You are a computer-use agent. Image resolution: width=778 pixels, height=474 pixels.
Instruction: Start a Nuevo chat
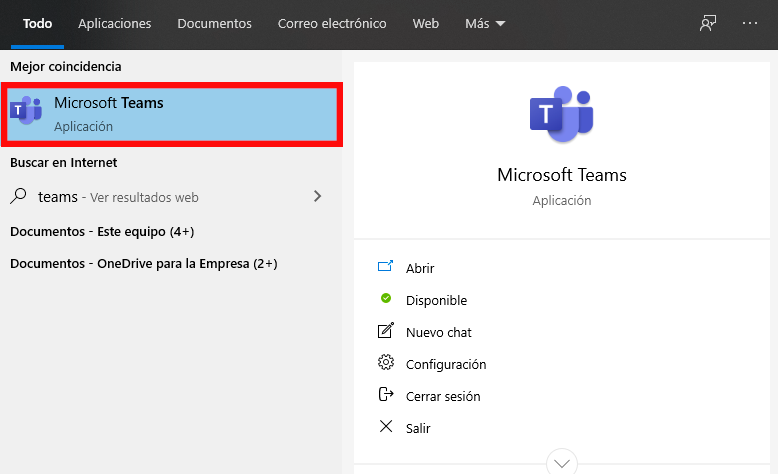pyautogui.click(x=439, y=333)
